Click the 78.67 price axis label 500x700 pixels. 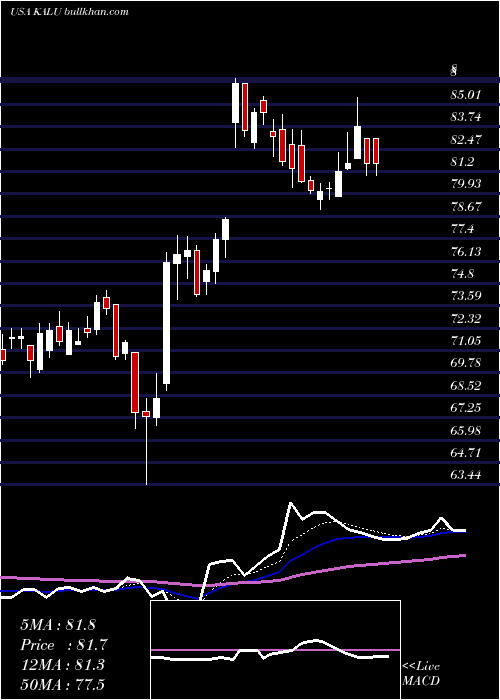(x=466, y=207)
